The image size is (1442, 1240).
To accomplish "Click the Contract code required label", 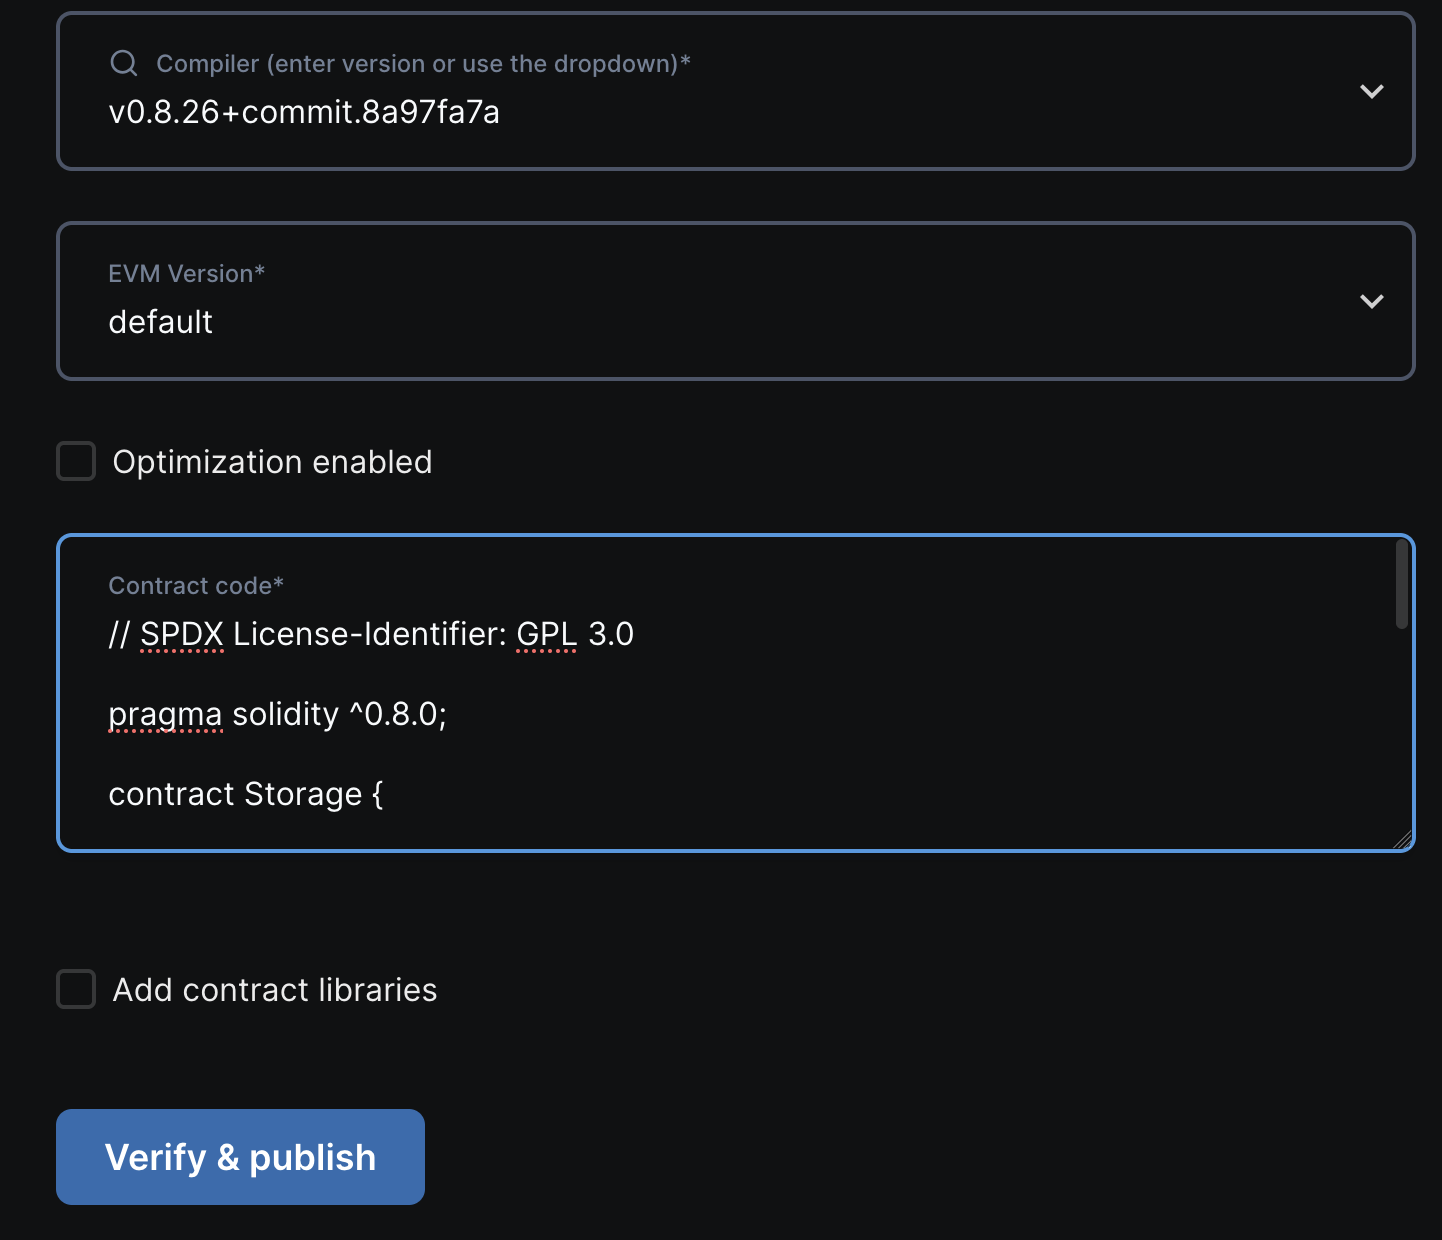I will click(196, 585).
